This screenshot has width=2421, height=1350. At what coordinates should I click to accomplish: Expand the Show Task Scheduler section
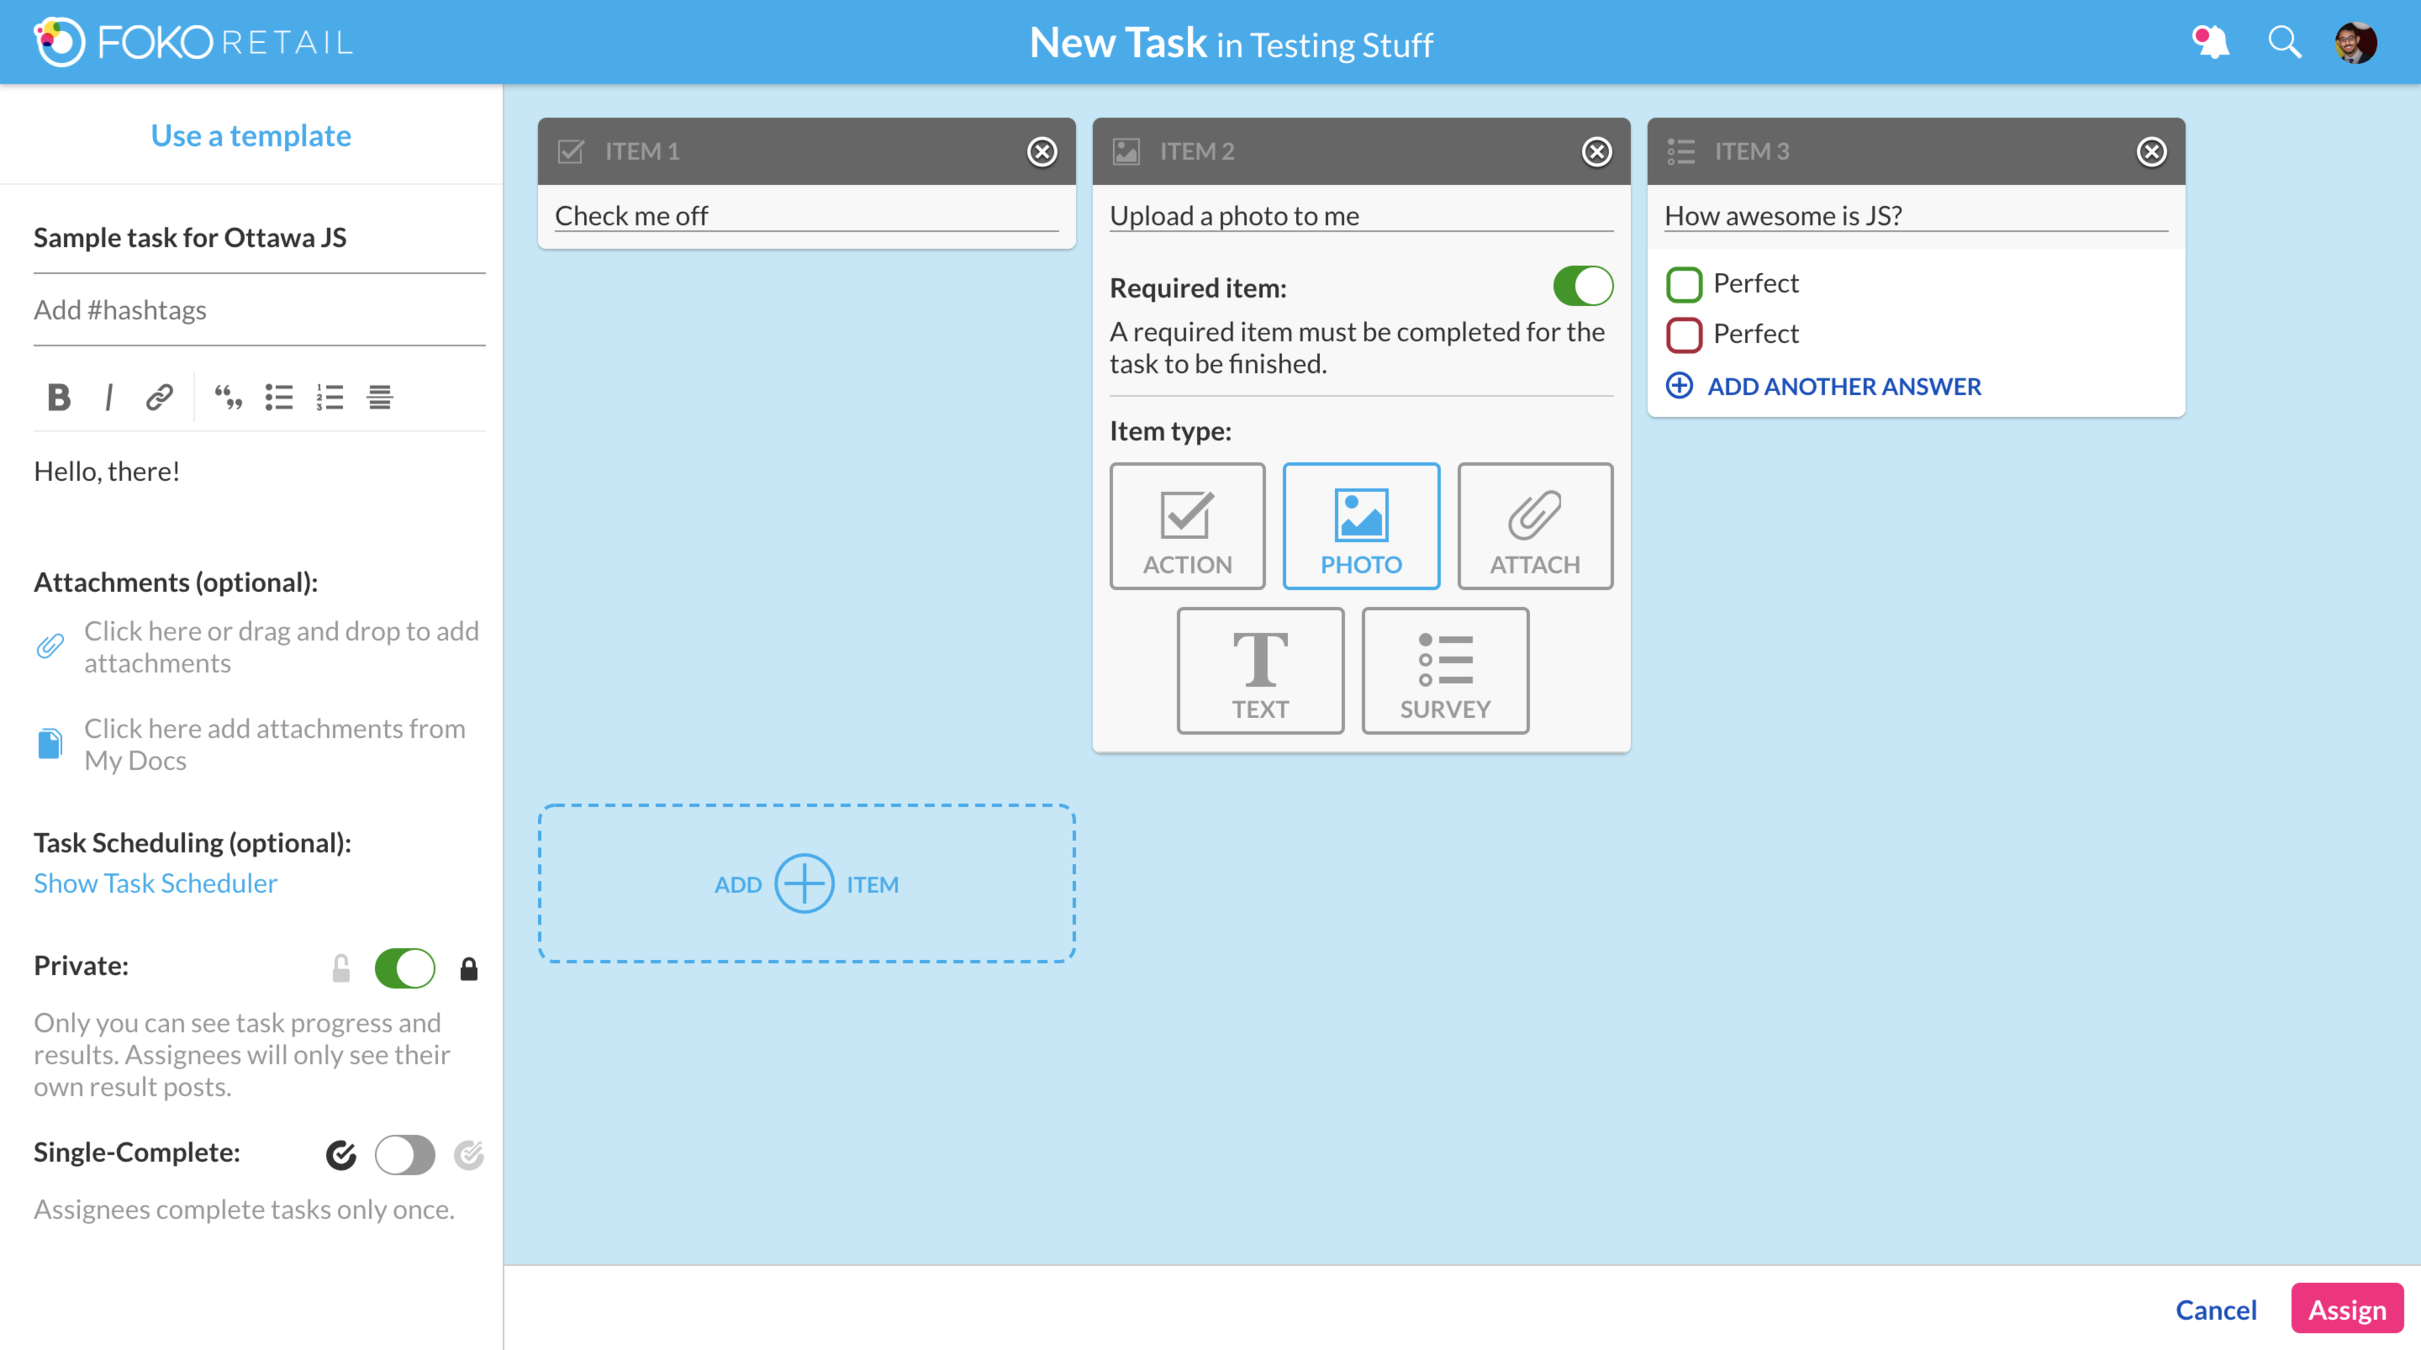tap(156, 883)
